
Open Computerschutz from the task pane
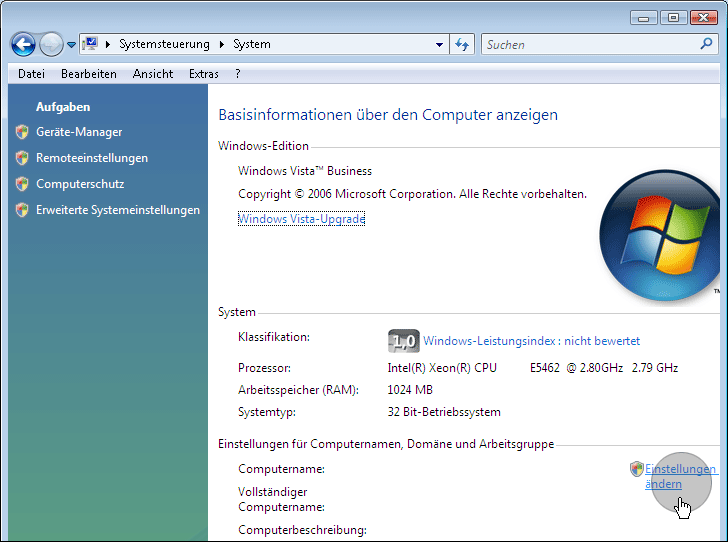point(80,184)
